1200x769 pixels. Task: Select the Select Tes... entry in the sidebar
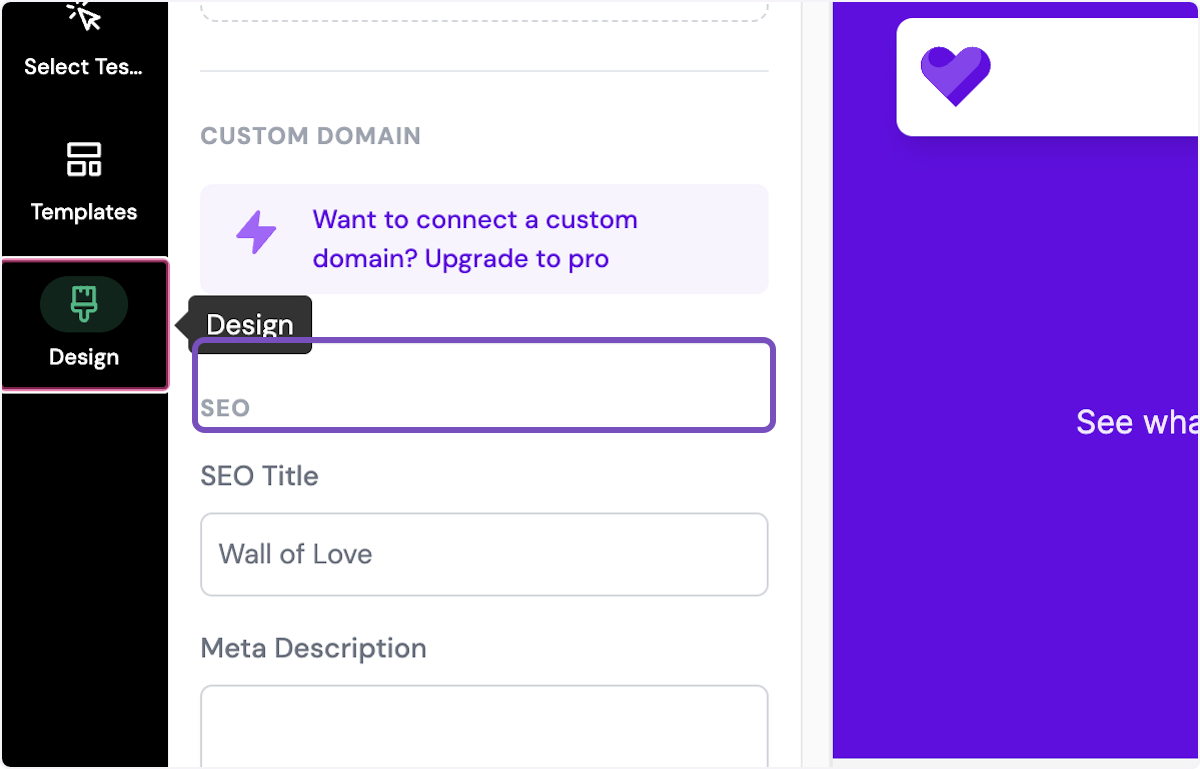pos(84,45)
